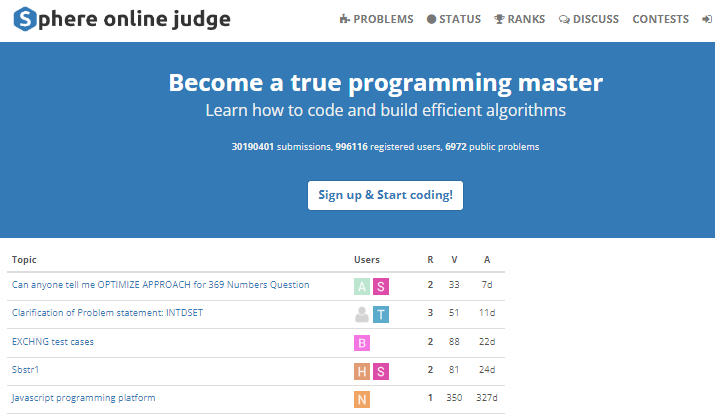Open Javascript programming platform topic

tap(83, 398)
